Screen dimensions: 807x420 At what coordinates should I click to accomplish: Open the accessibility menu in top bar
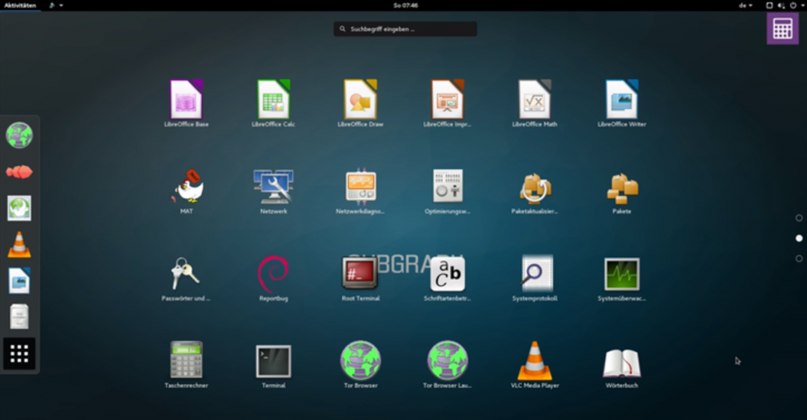click(x=56, y=5)
